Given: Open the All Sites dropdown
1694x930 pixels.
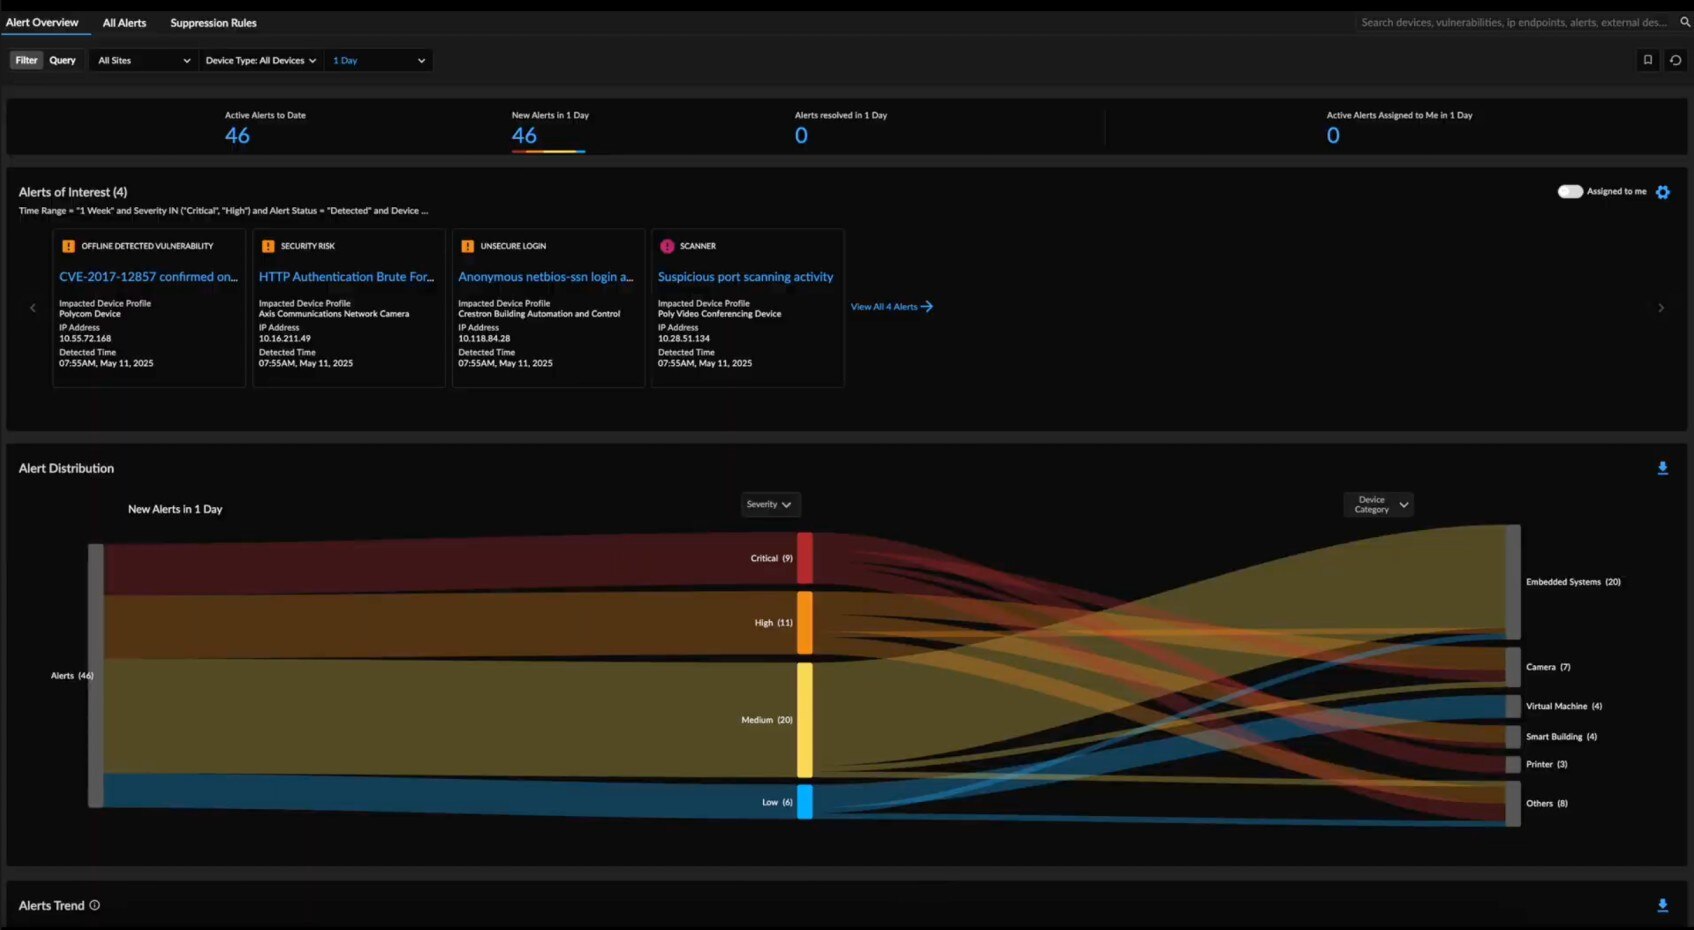Looking at the screenshot, I should [x=142, y=60].
